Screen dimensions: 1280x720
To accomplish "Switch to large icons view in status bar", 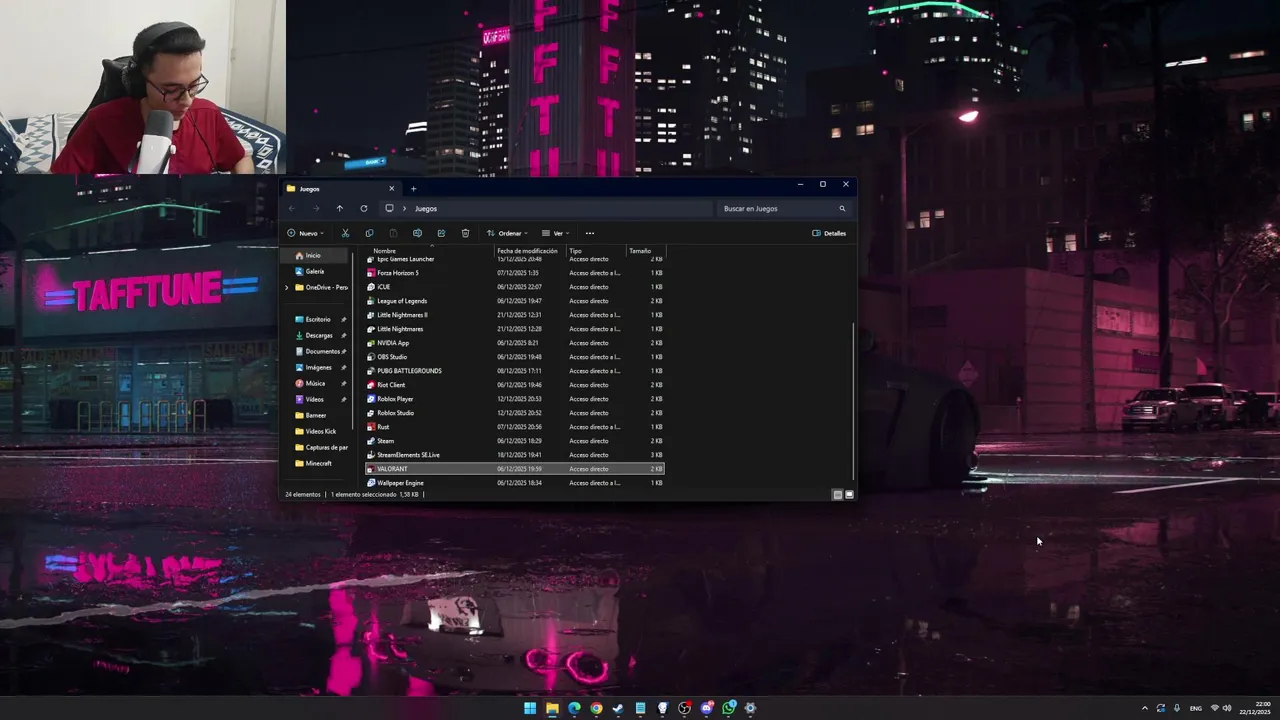I will [x=850, y=494].
